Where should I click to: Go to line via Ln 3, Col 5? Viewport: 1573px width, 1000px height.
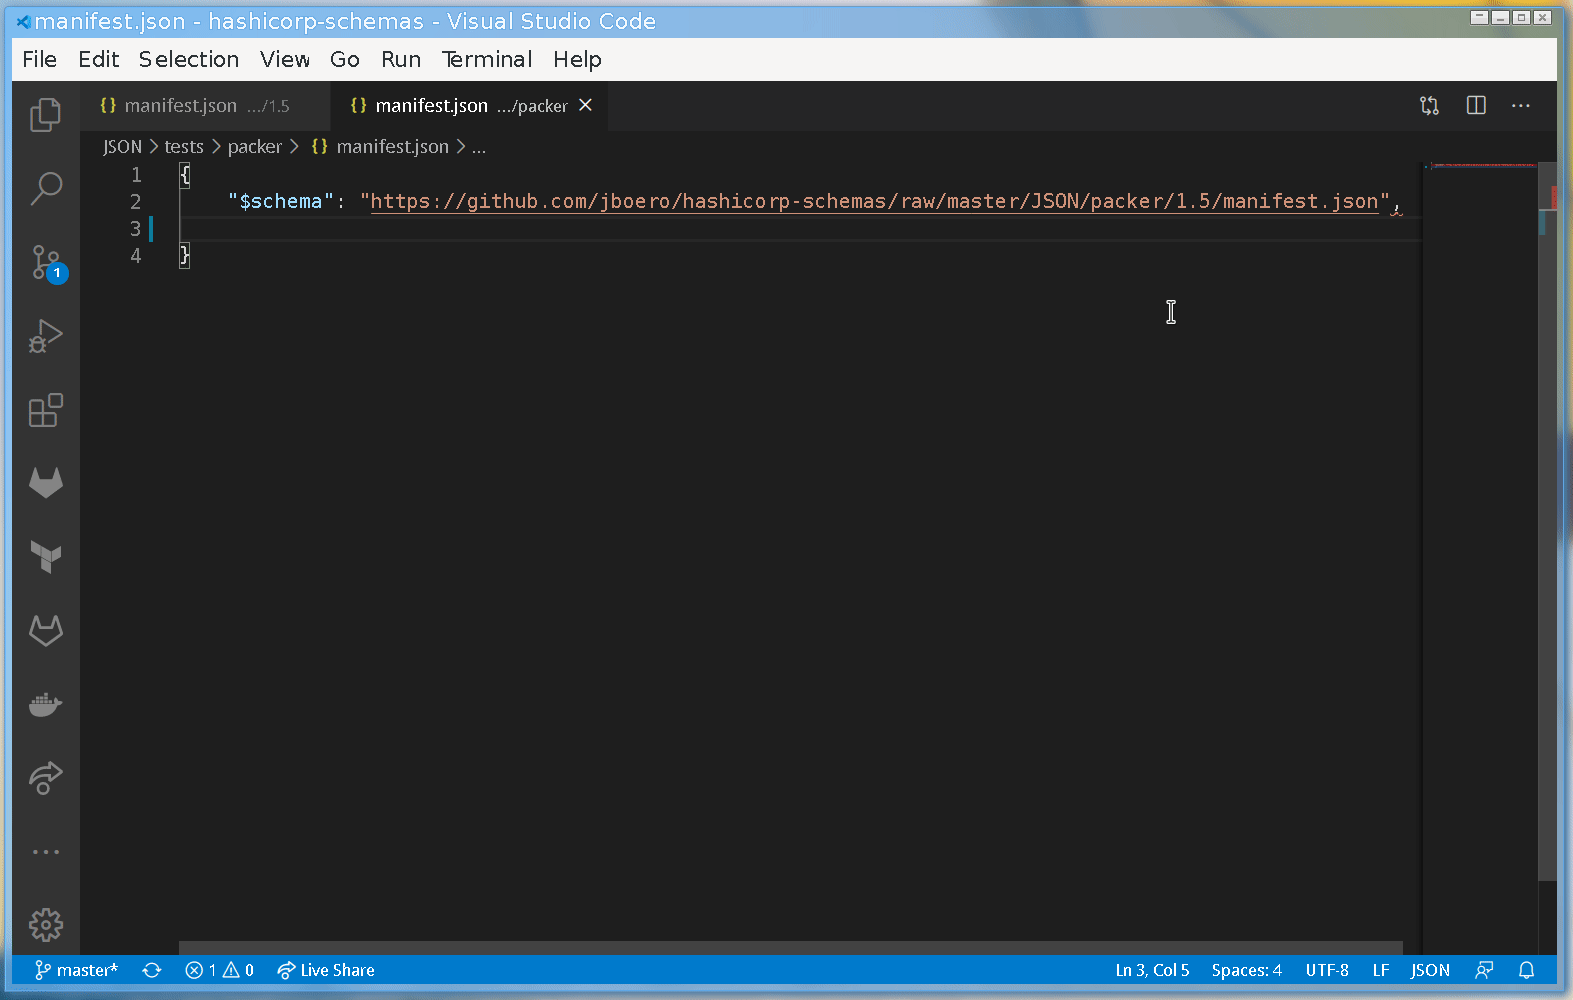pos(1152,970)
